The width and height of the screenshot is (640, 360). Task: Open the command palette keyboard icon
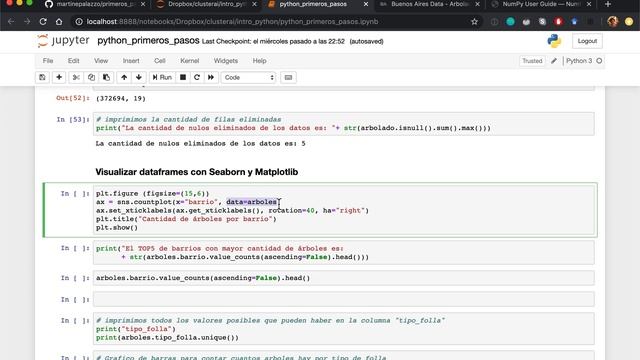288,78
